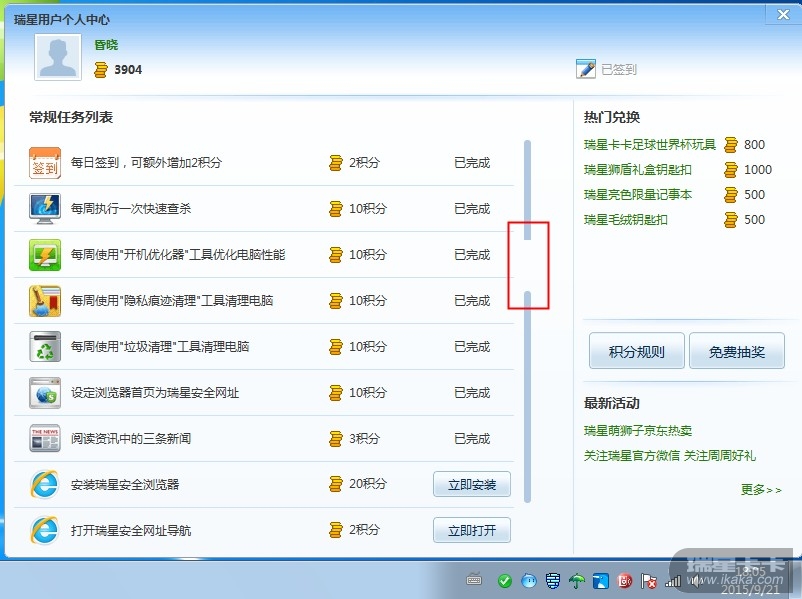Click the newspaper icon for 阅读资讯中的三条新闻
Image resolution: width=802 pixels, height=599 pixels.
coord(45,438)
